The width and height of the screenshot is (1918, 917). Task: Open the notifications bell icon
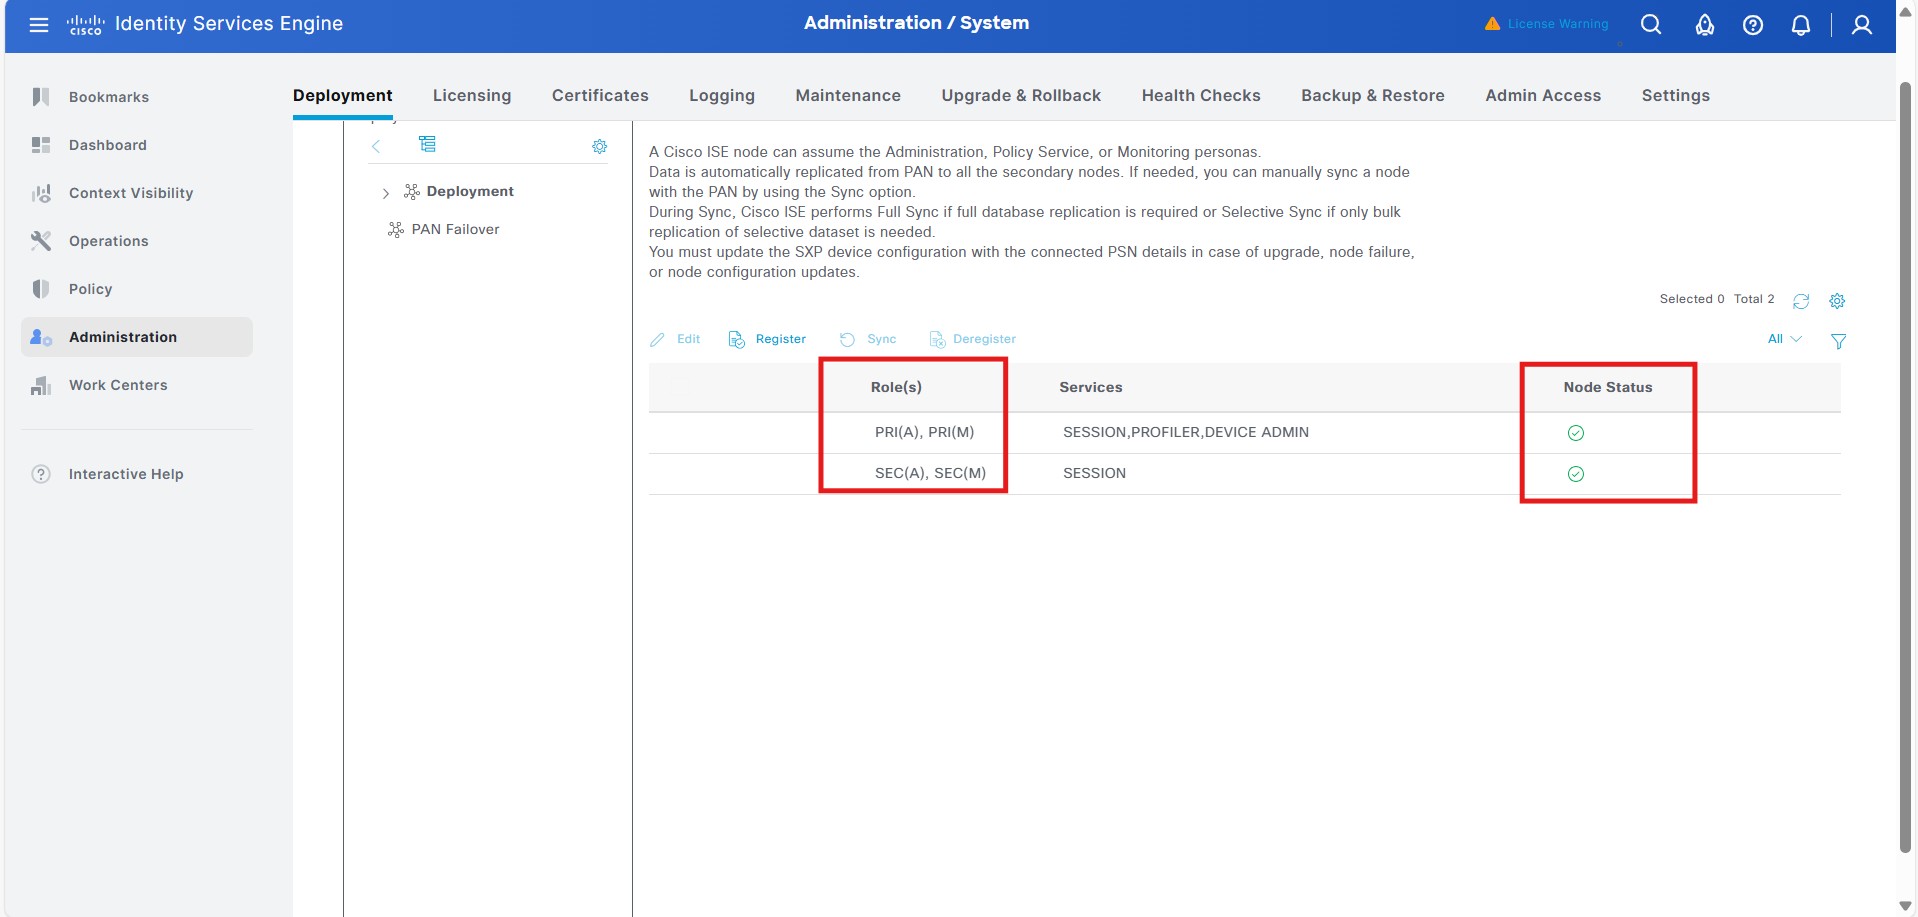[1801, 25]
